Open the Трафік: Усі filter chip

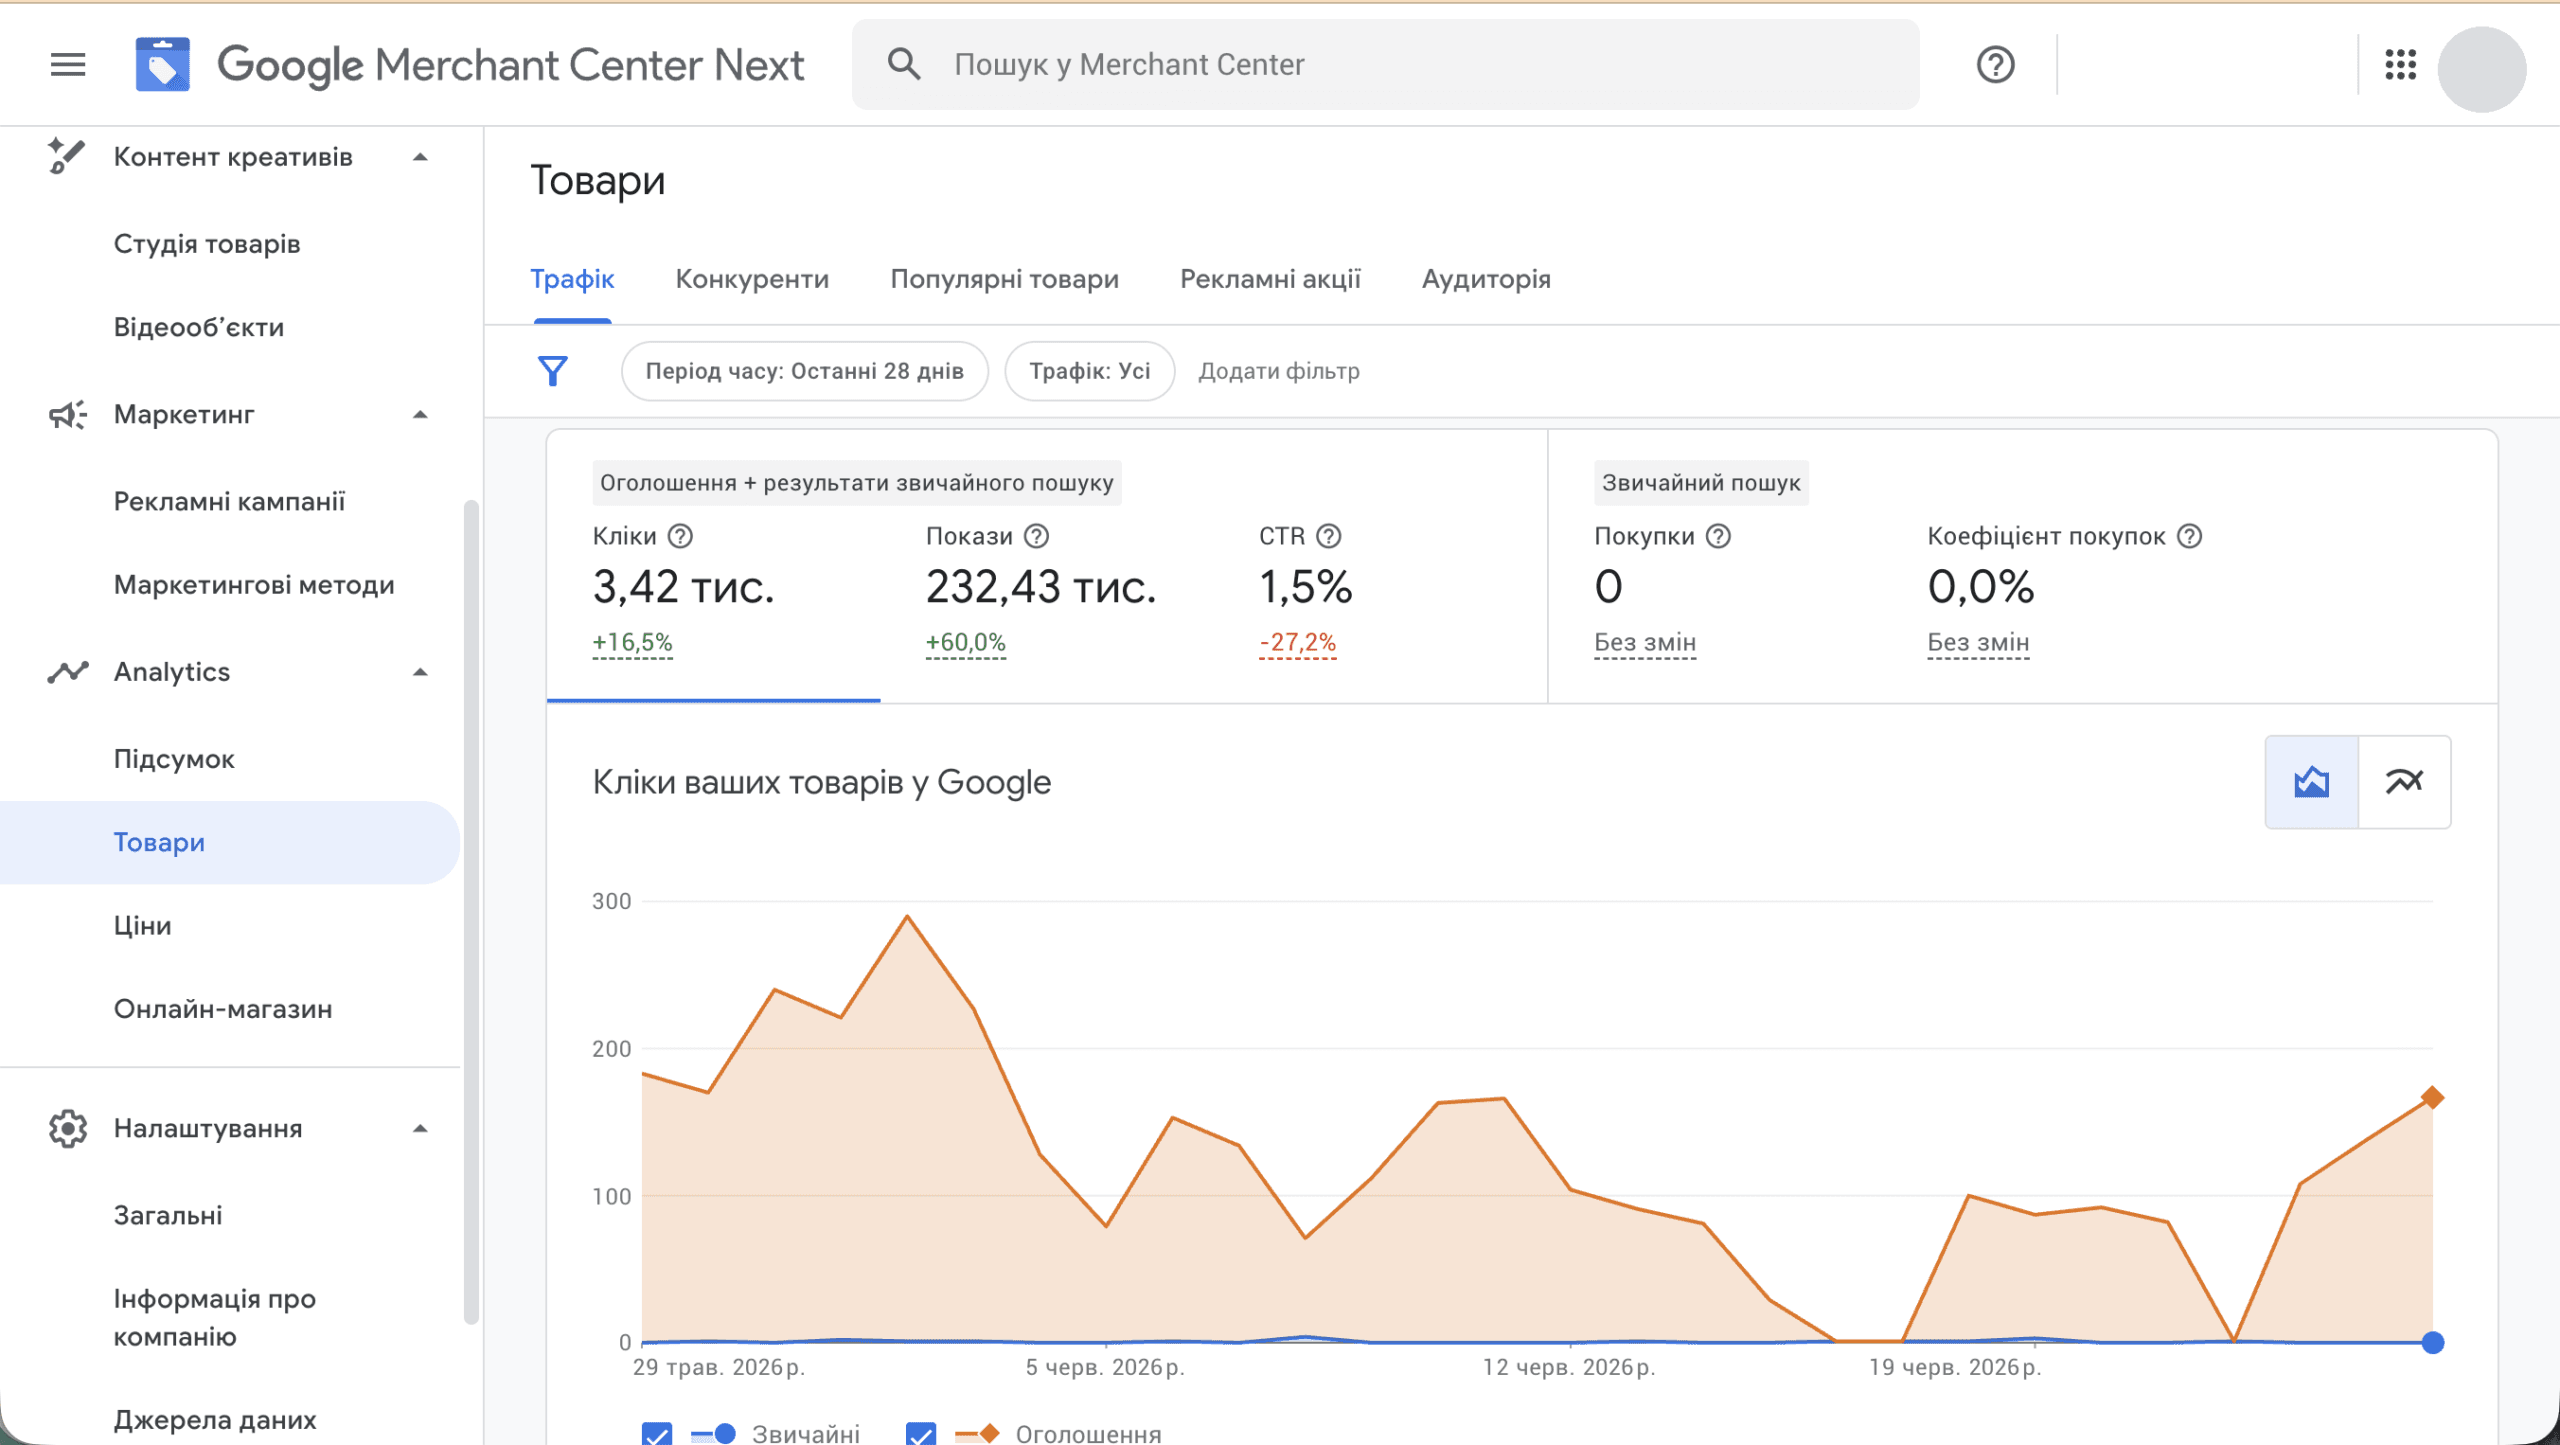coord(1089,371)
